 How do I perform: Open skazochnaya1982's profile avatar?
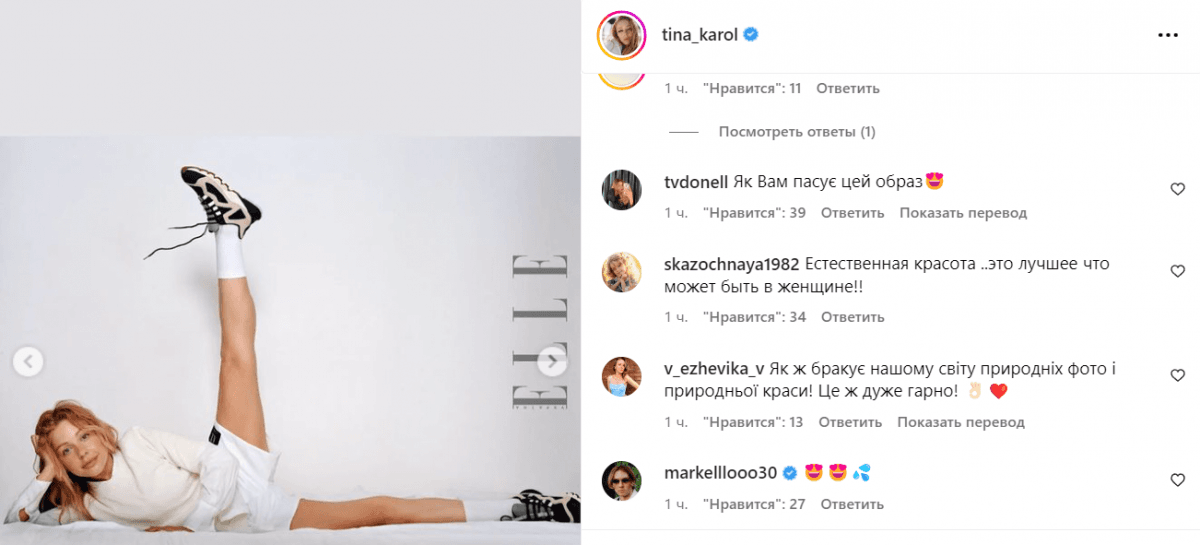[621, 272]
